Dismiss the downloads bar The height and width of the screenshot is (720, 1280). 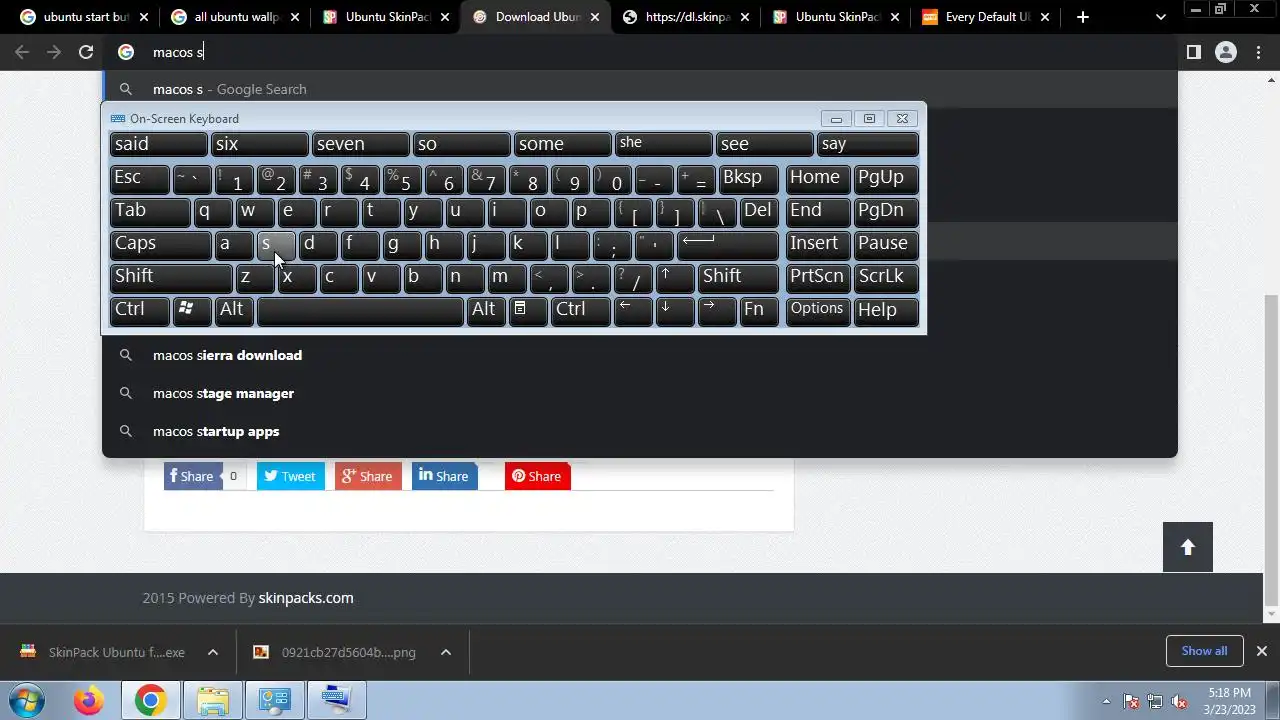(1262, 651)
